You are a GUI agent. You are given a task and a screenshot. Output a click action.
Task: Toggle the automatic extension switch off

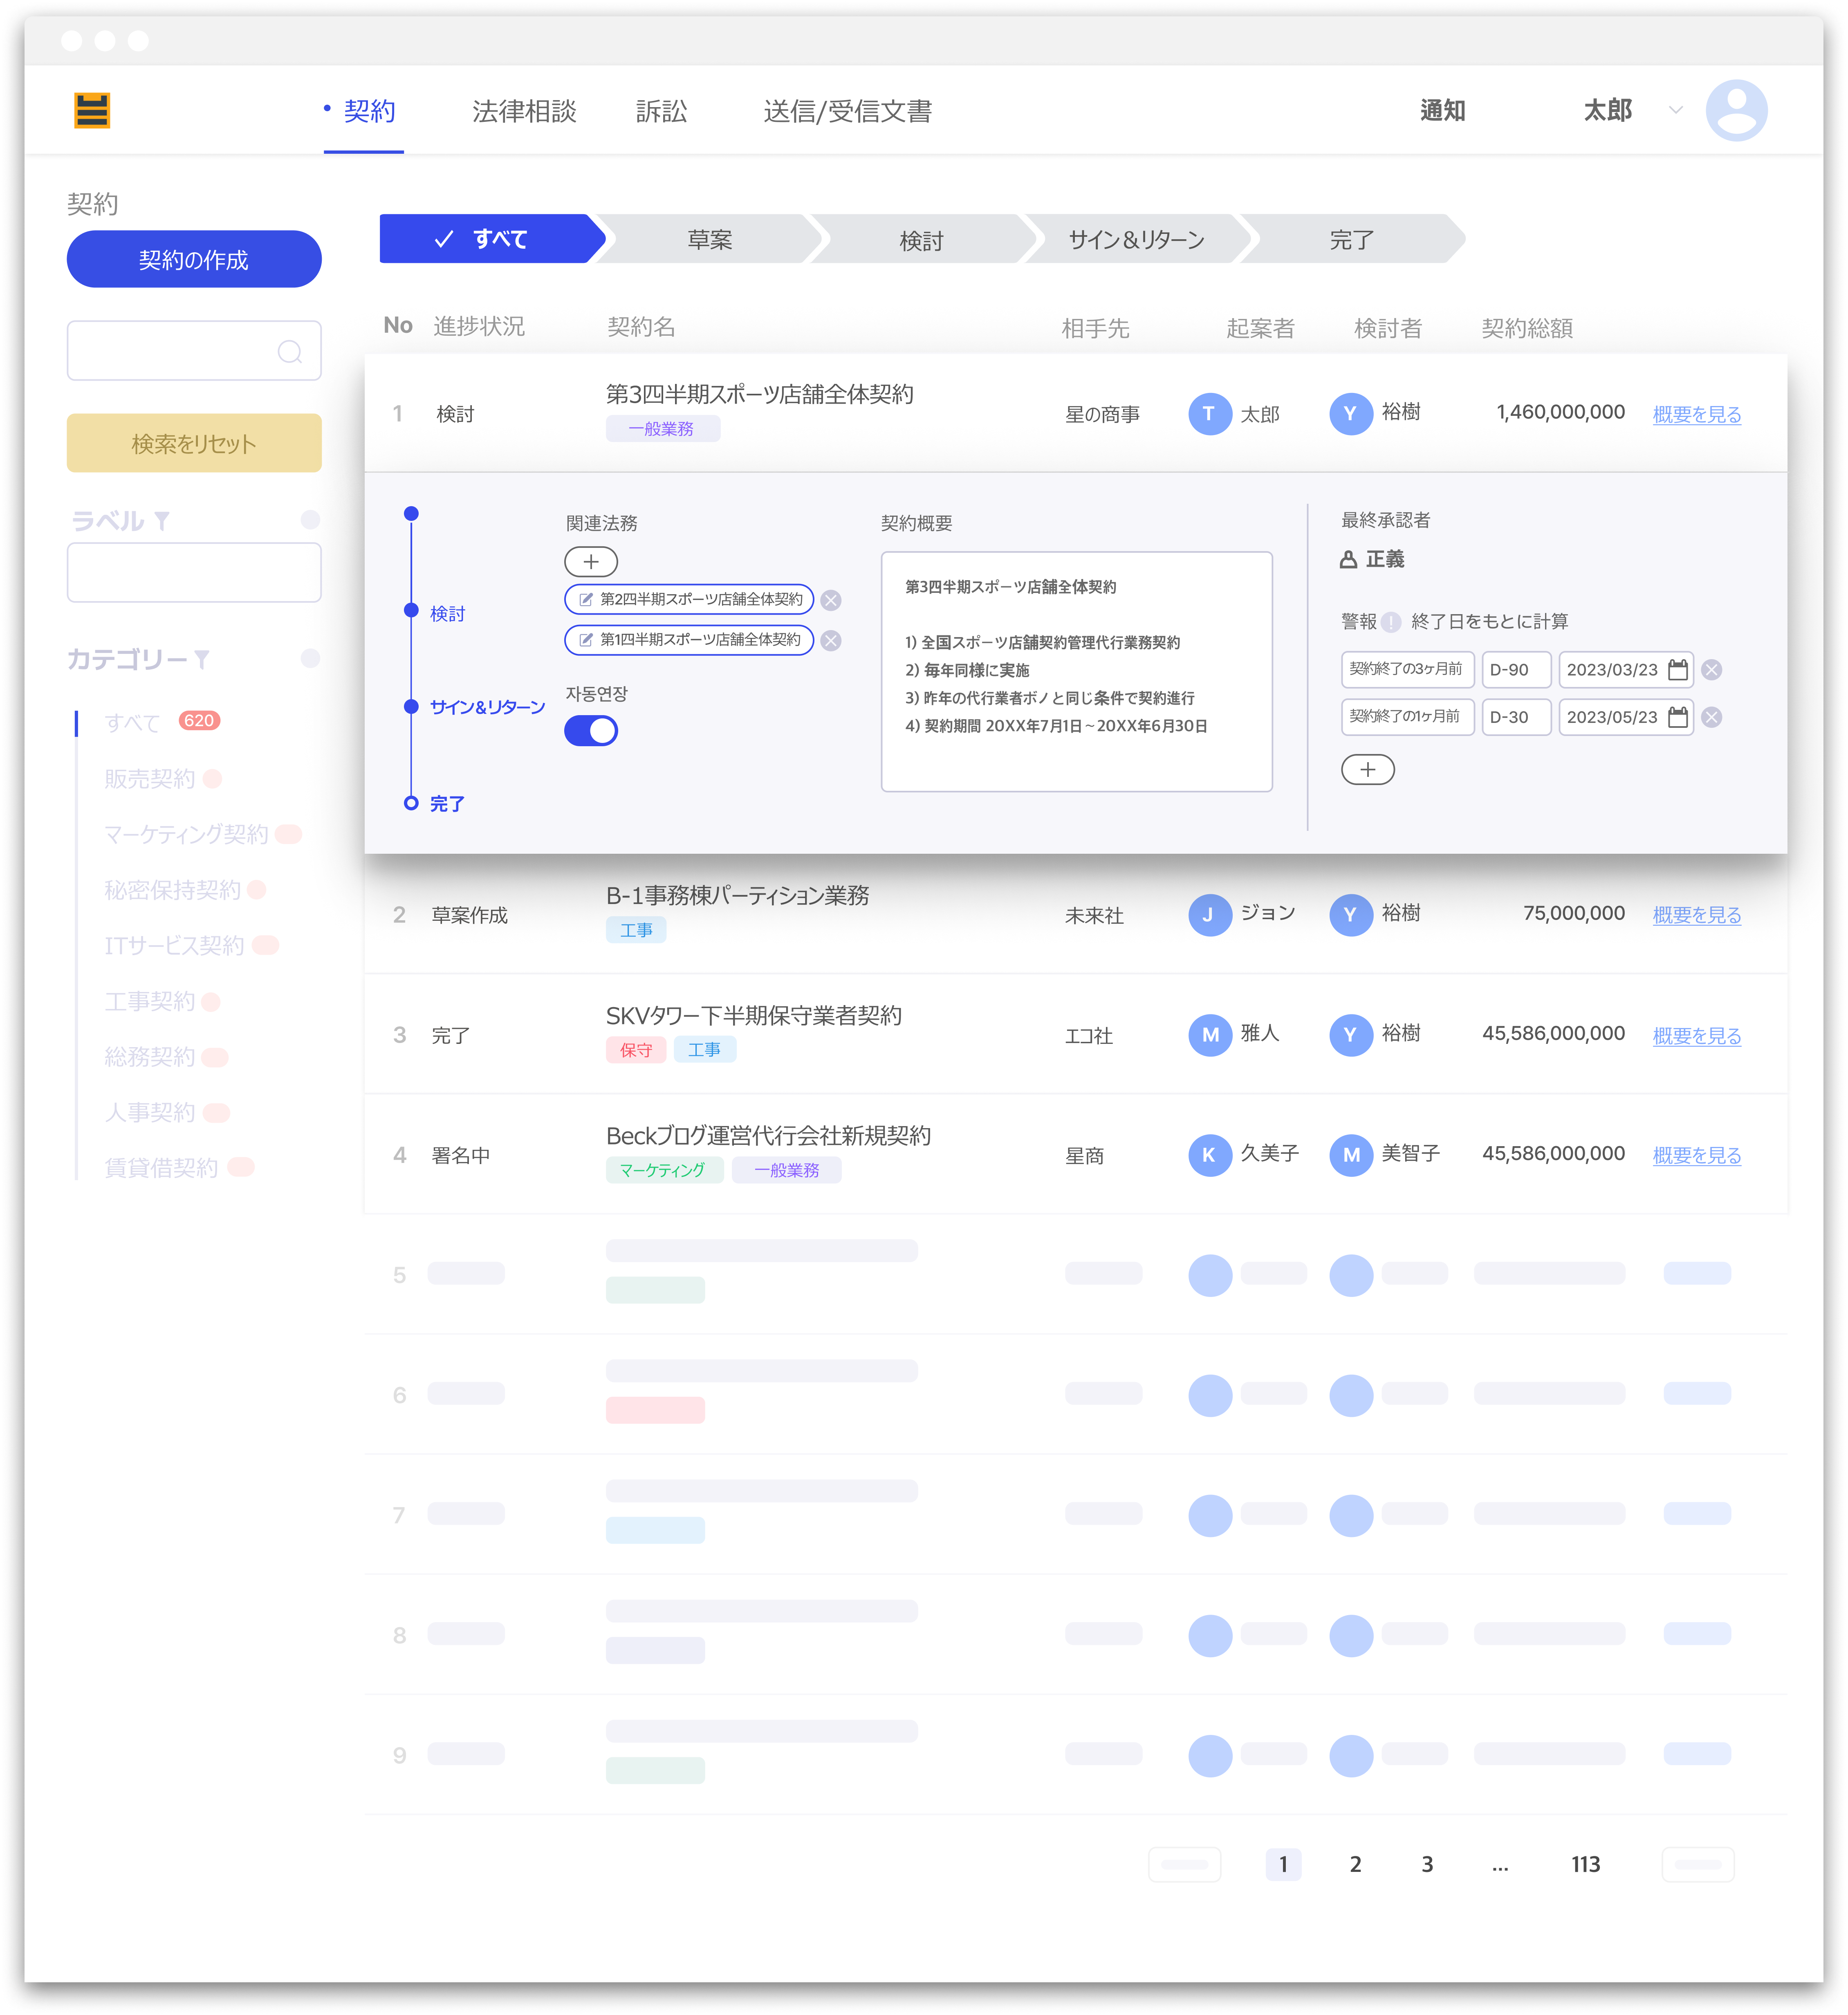(591, 731)
